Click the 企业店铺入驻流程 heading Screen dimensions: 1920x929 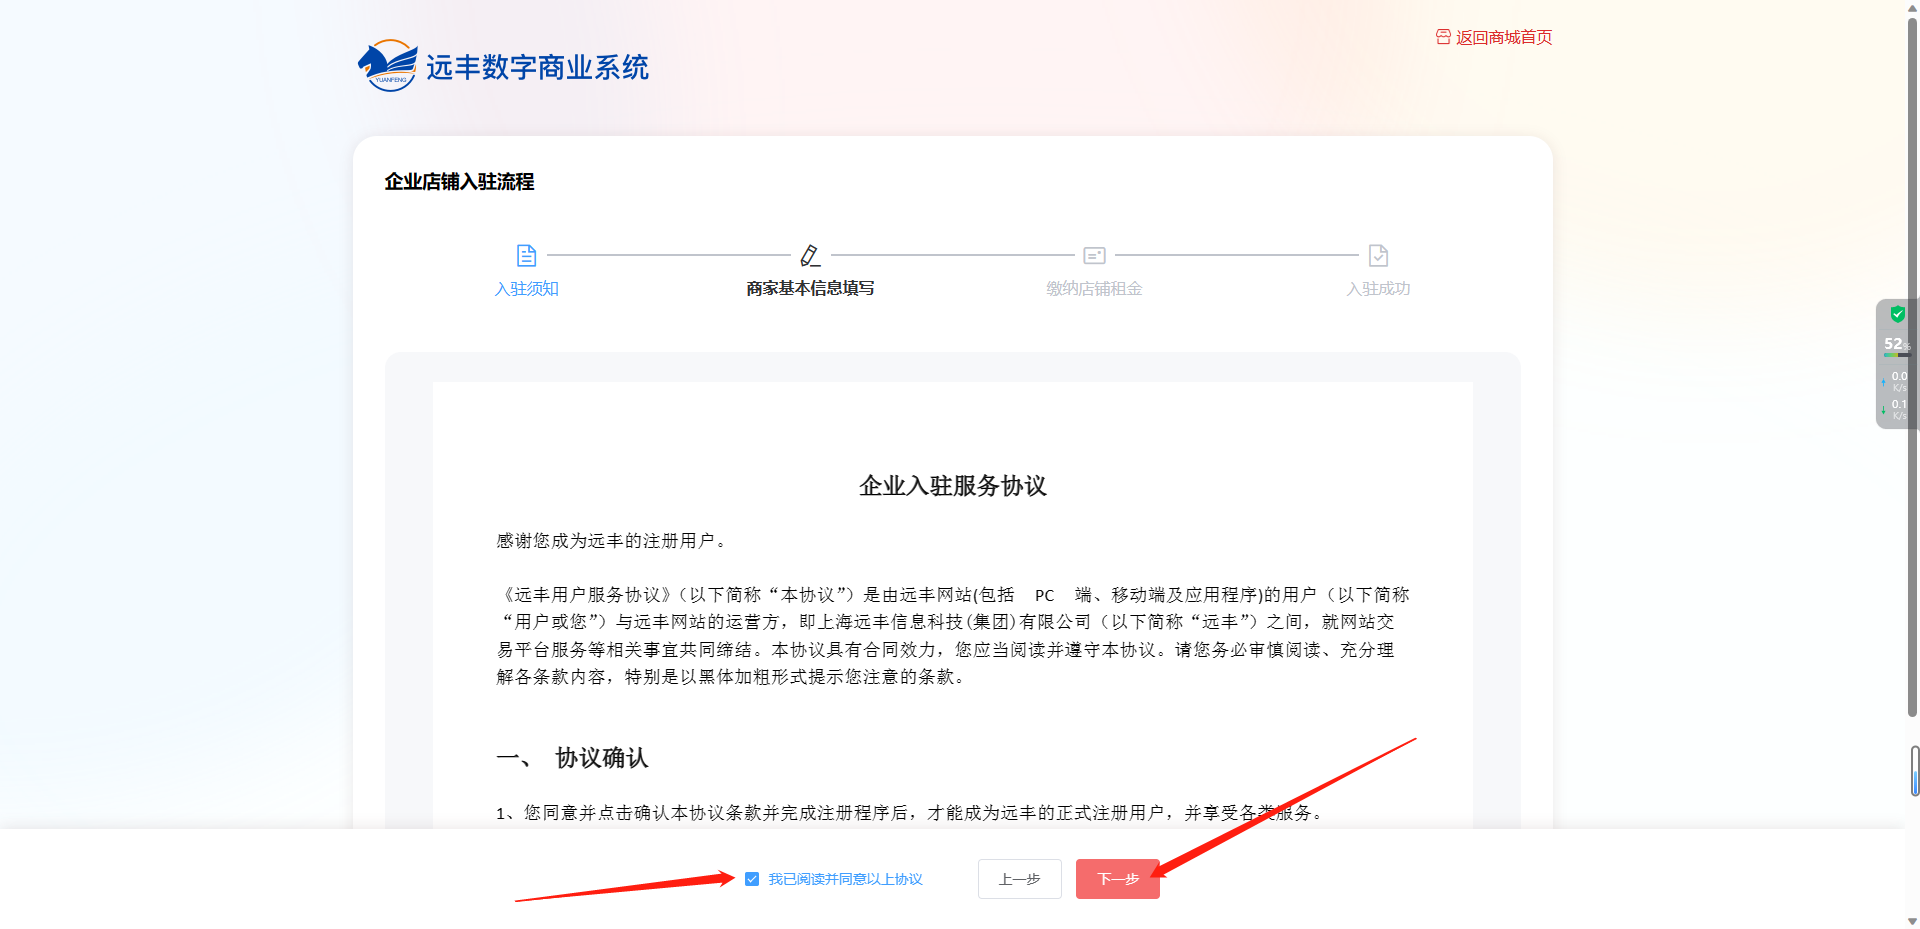459,182
